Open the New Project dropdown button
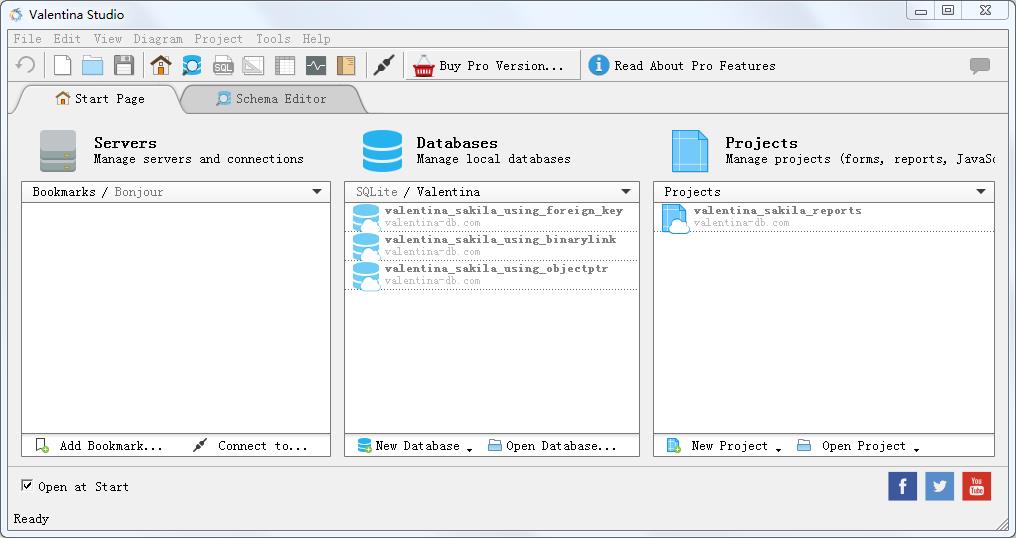This screenshot has width=1016, height=538. 724,446
